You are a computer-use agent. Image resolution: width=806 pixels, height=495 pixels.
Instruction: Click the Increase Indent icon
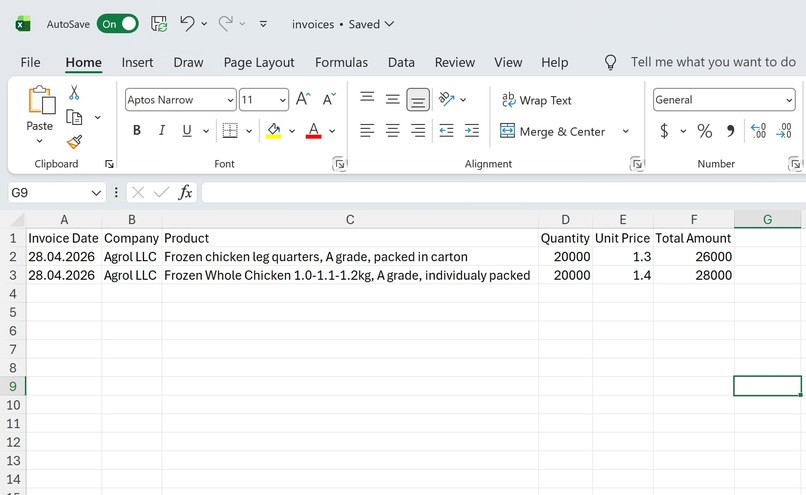click(472, 131)
